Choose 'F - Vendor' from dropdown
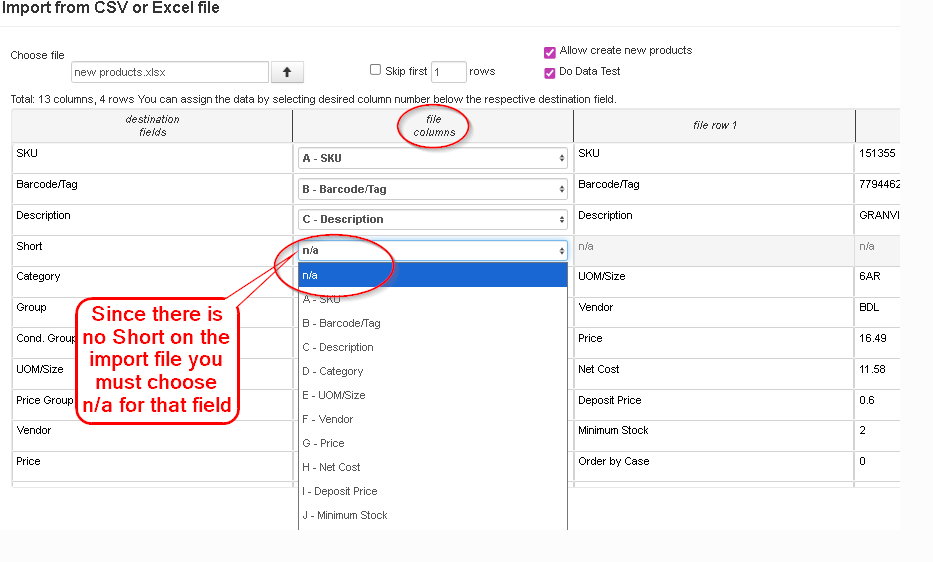This screenshot has height=562, width=933. tap(327, 419)
